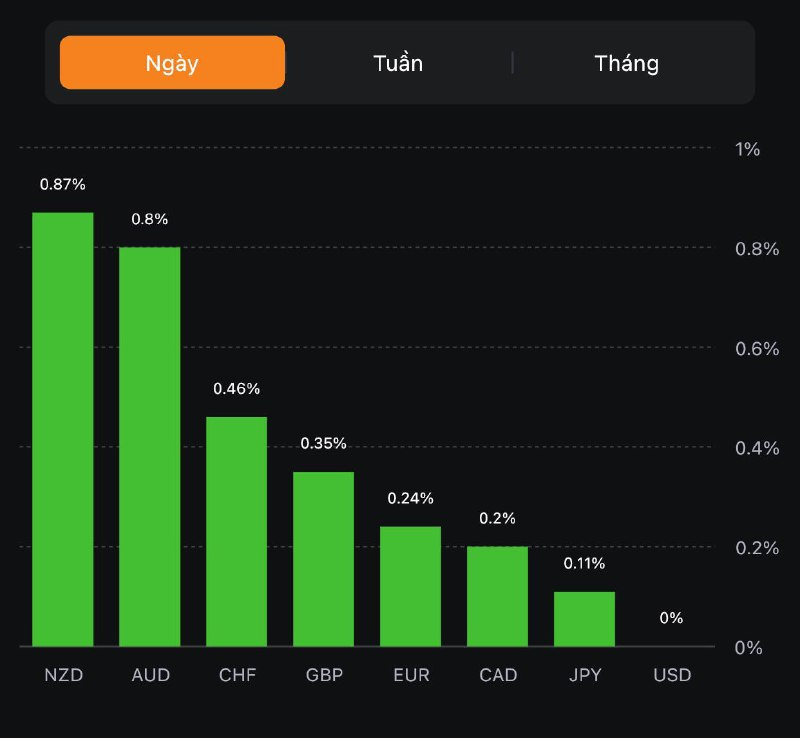Click the USD currency label
The image size is (800, 738).
[672, 675]
